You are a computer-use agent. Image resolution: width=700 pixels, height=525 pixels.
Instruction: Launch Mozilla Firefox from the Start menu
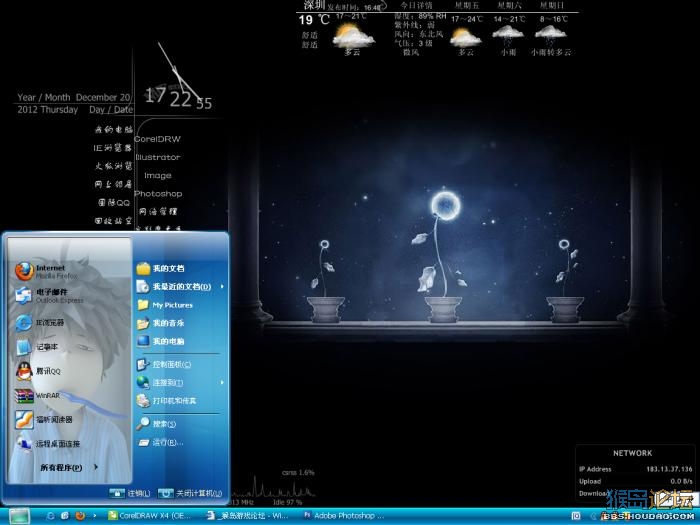(x=47, y=271)
